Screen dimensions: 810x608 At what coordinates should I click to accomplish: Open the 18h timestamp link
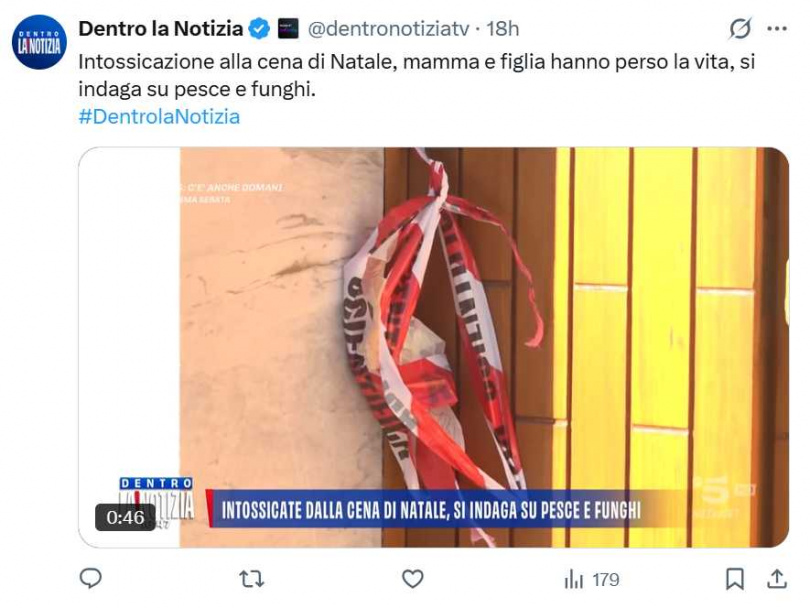tap(503, 29)
